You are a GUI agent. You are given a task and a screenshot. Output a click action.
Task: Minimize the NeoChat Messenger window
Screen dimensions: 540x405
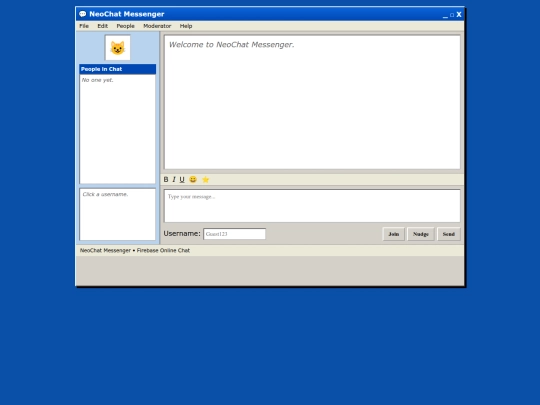tap(445, 15)
